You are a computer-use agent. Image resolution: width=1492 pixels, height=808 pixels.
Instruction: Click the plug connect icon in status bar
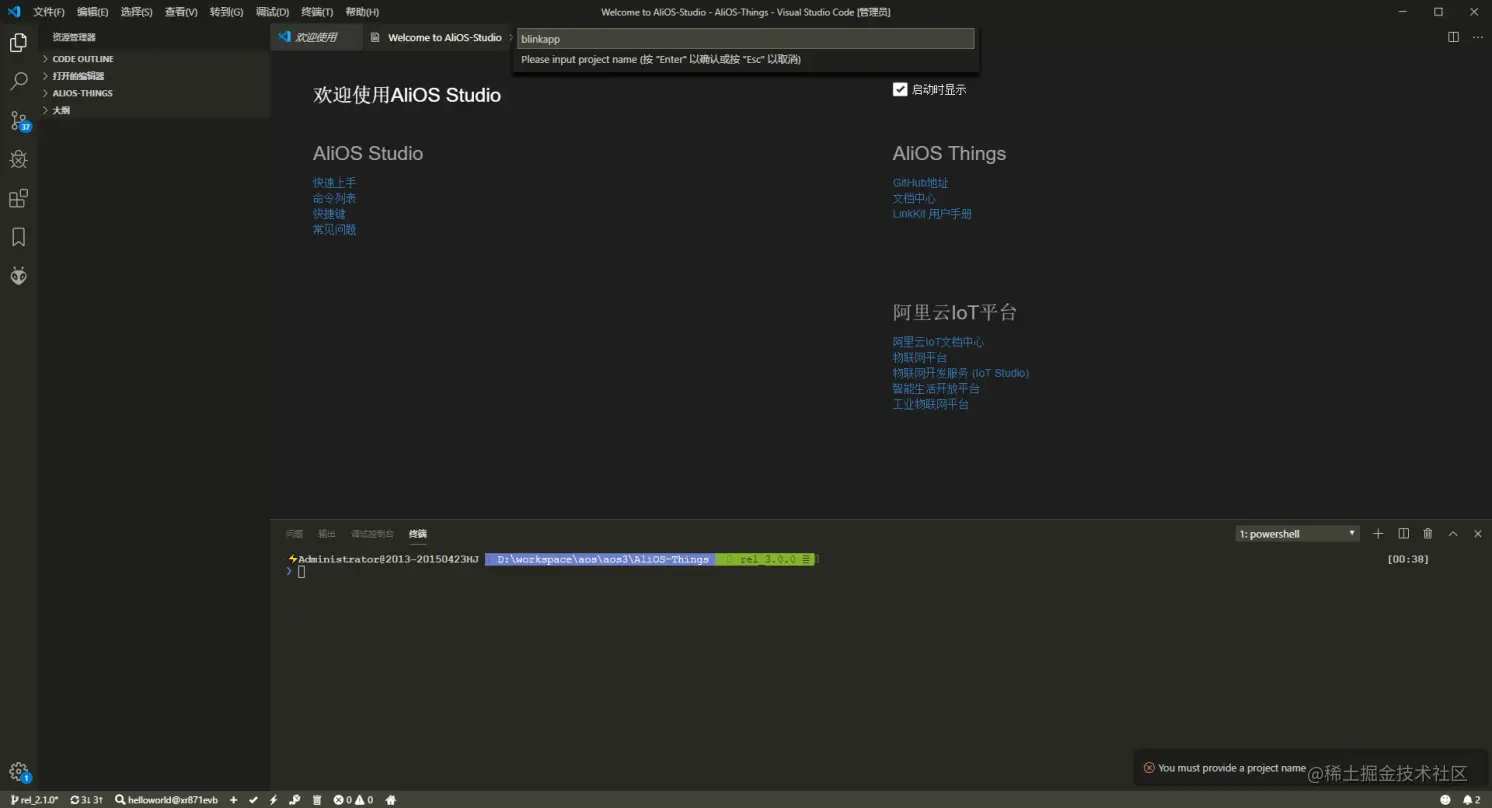[x=294, y=800]
